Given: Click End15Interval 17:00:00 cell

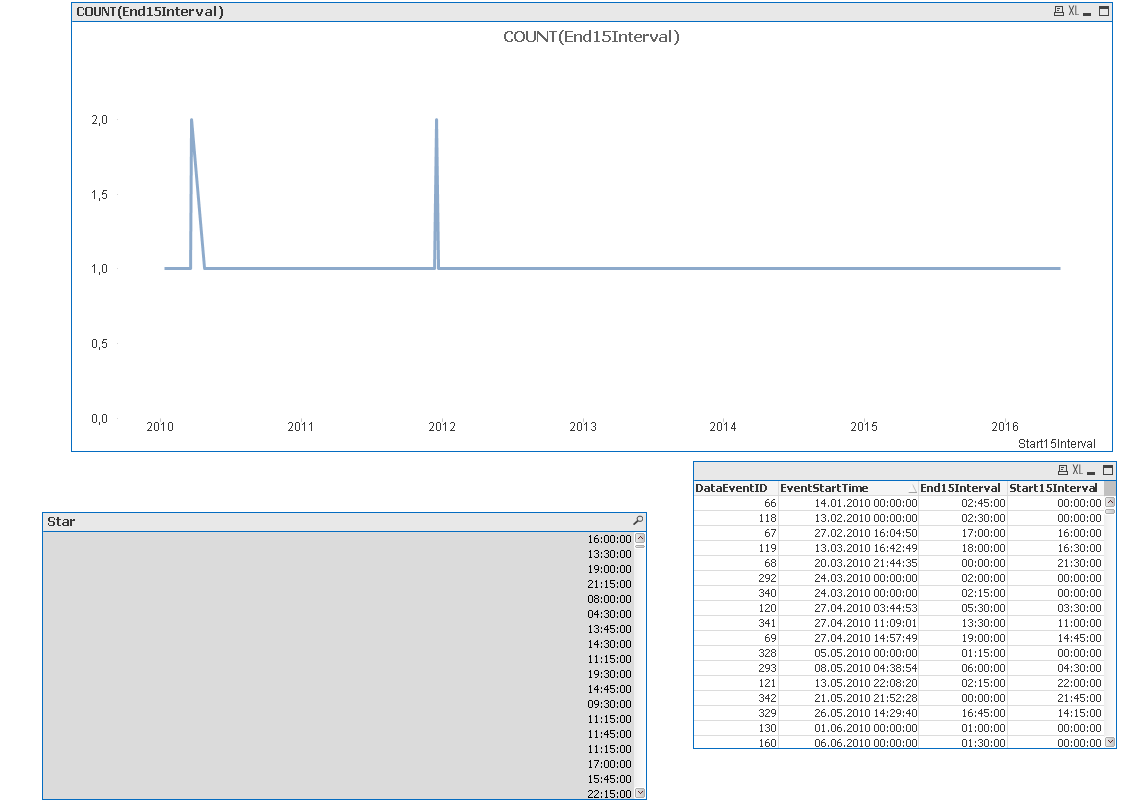Looking at the screenshot, I should 963,534.
